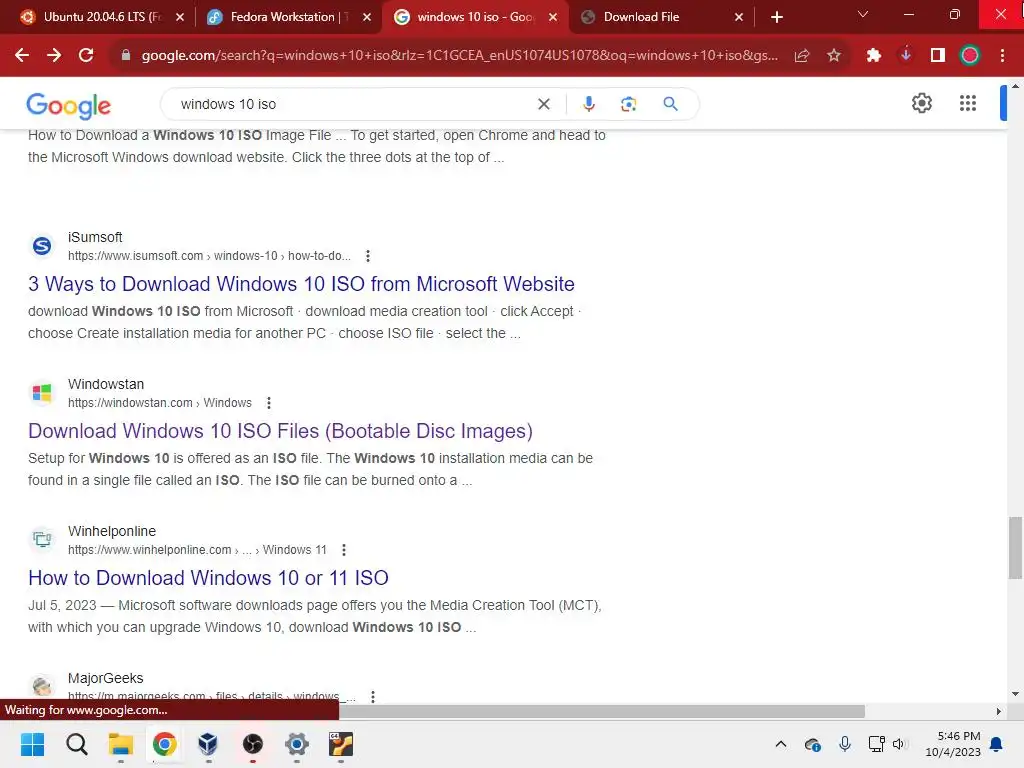
Task: Click the iSumsoft favicon
Action: (x=42, y=246)
